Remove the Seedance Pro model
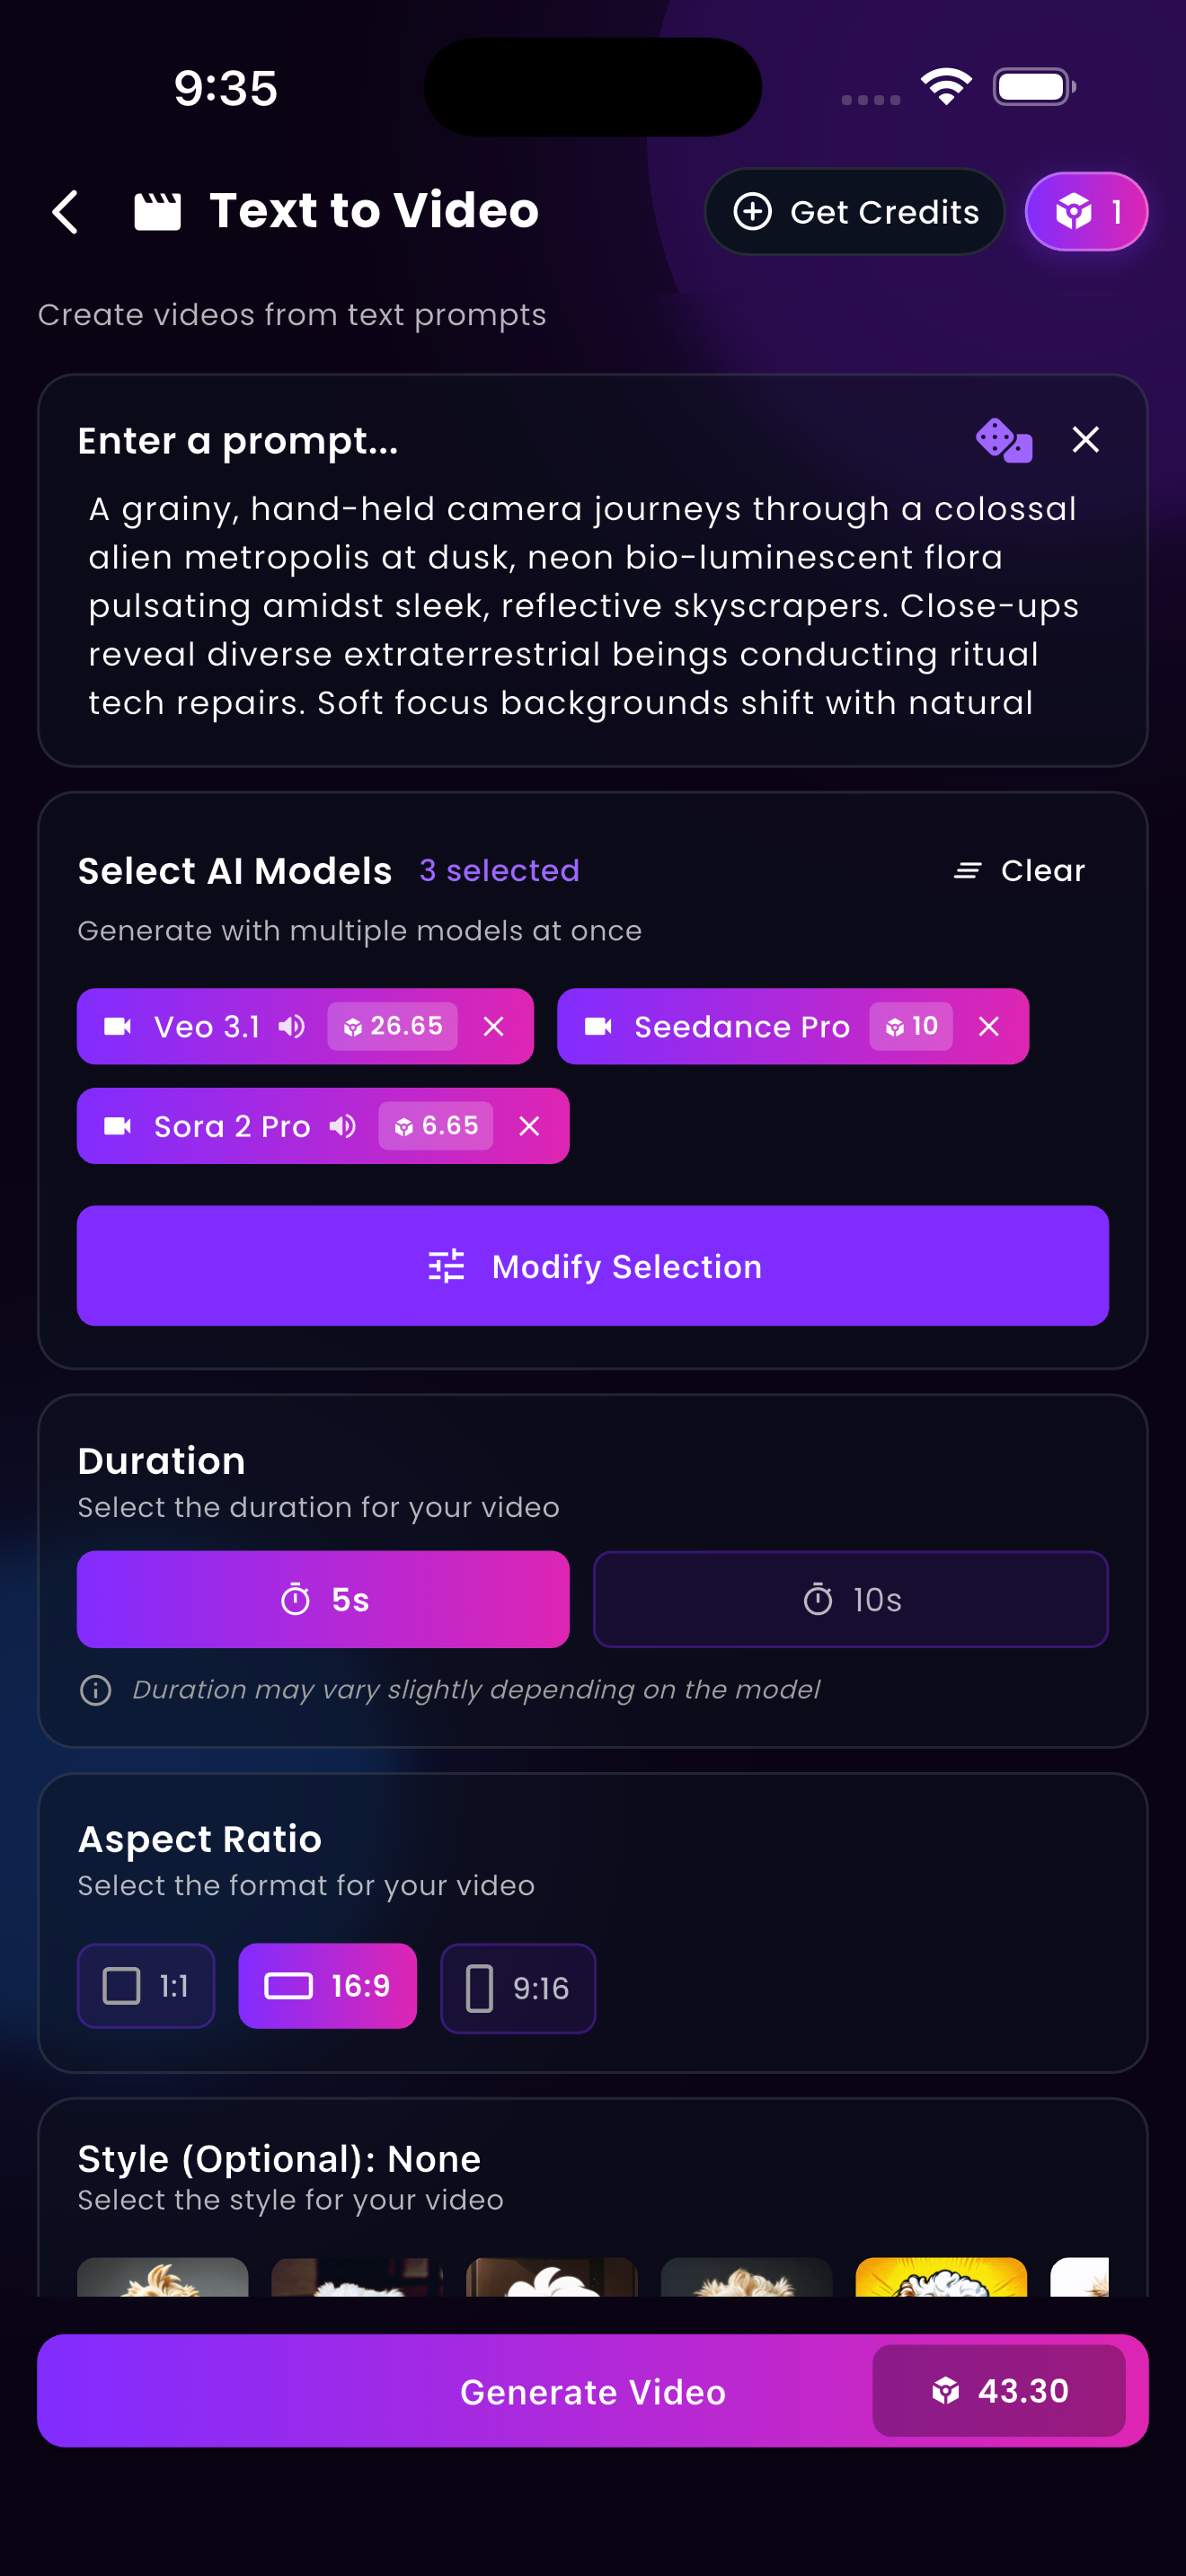Image resolution: width=1186 pixels, height=2576 pixels. 988,1026
